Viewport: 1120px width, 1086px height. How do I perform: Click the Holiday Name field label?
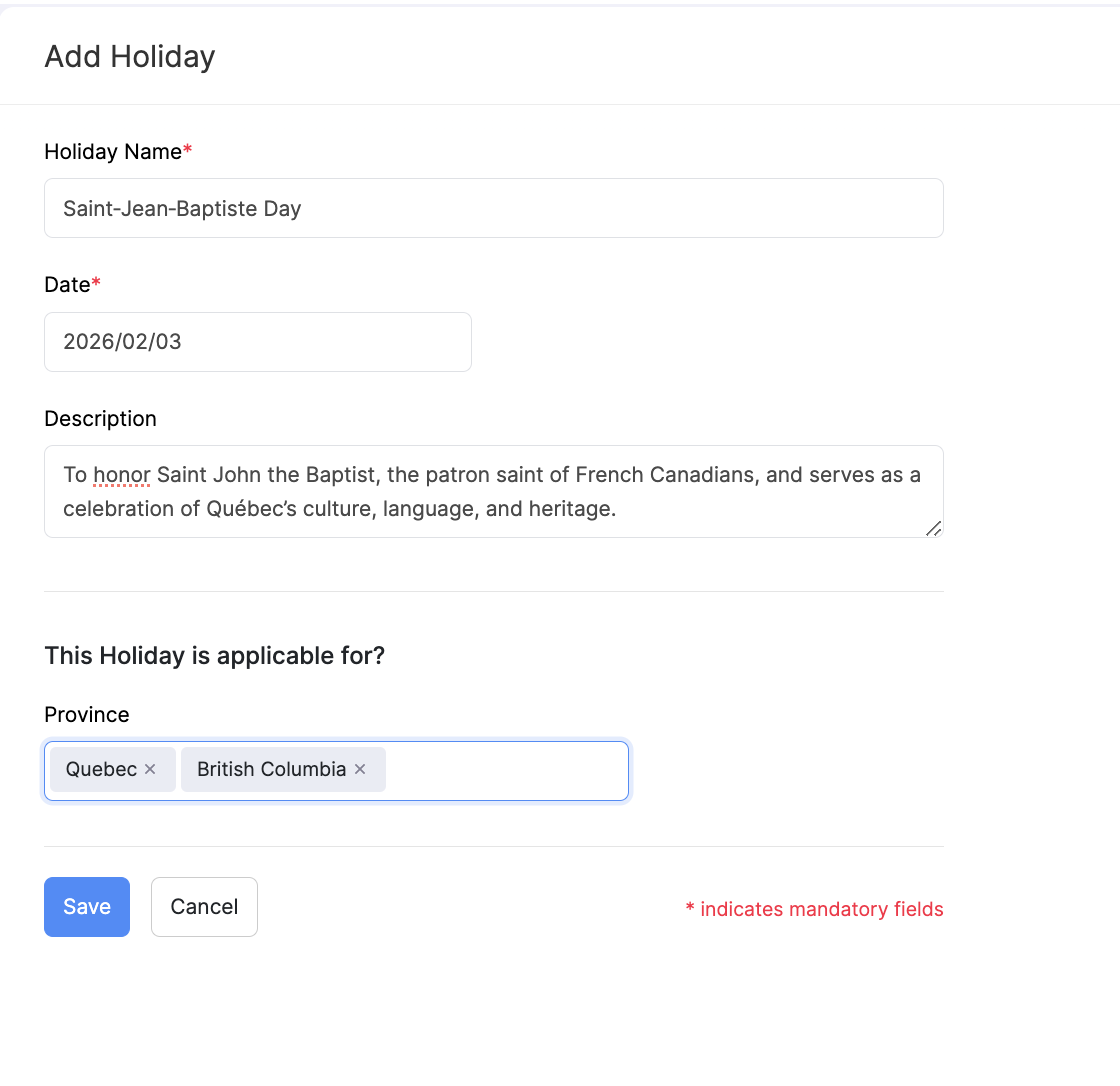pyautogui.click(x=113, y=152)
